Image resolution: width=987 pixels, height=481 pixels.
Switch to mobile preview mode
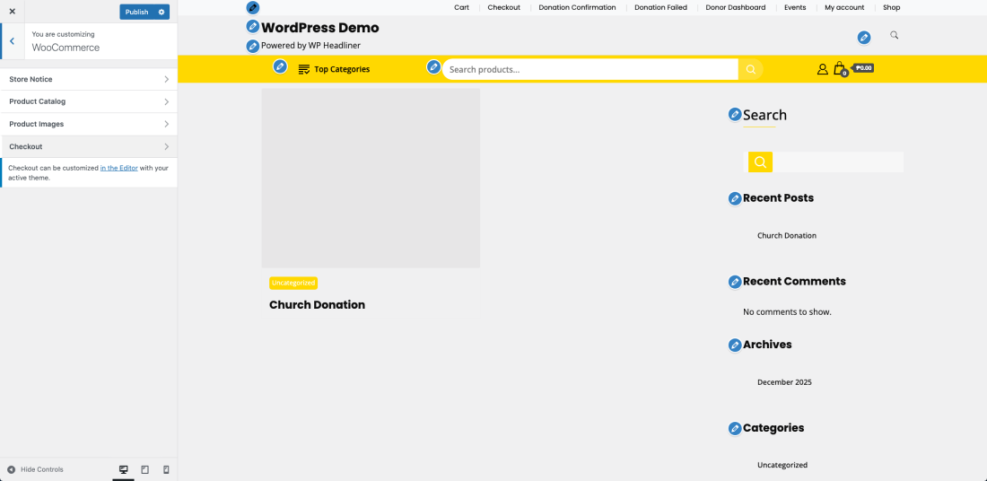(x=166, y=470)
